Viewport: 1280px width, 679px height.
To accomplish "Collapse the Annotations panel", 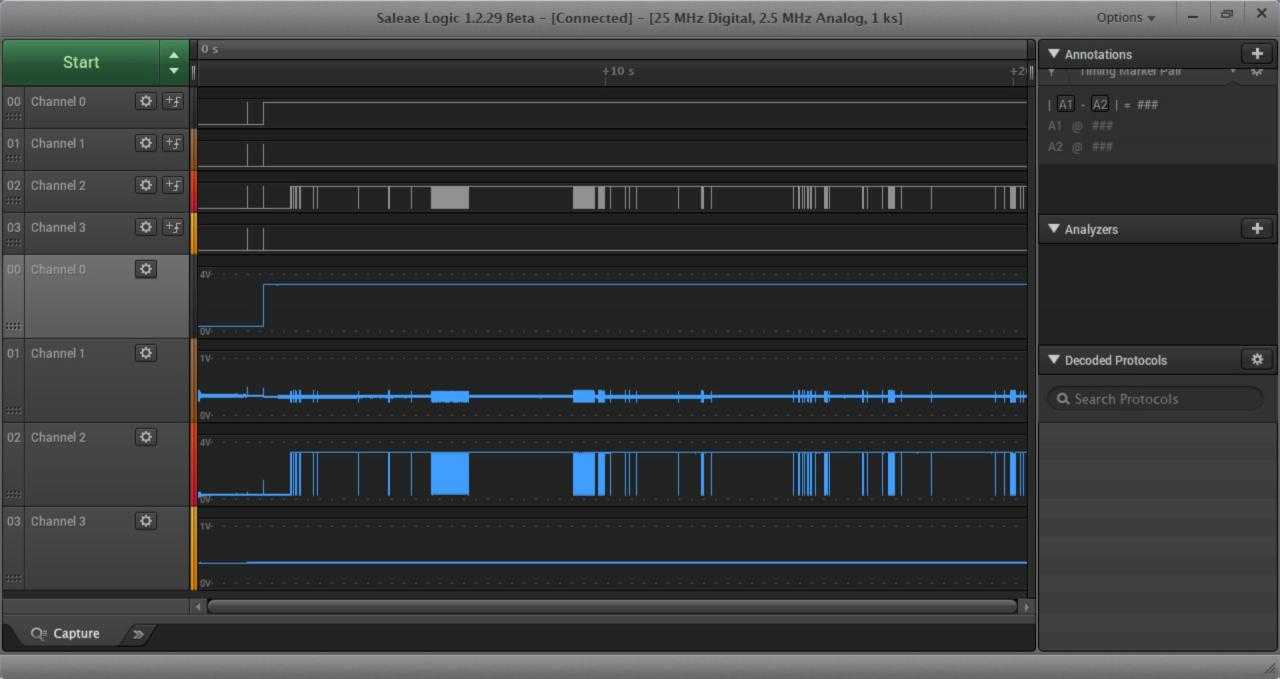I will pyautogui.click(x=1053, y=54).
